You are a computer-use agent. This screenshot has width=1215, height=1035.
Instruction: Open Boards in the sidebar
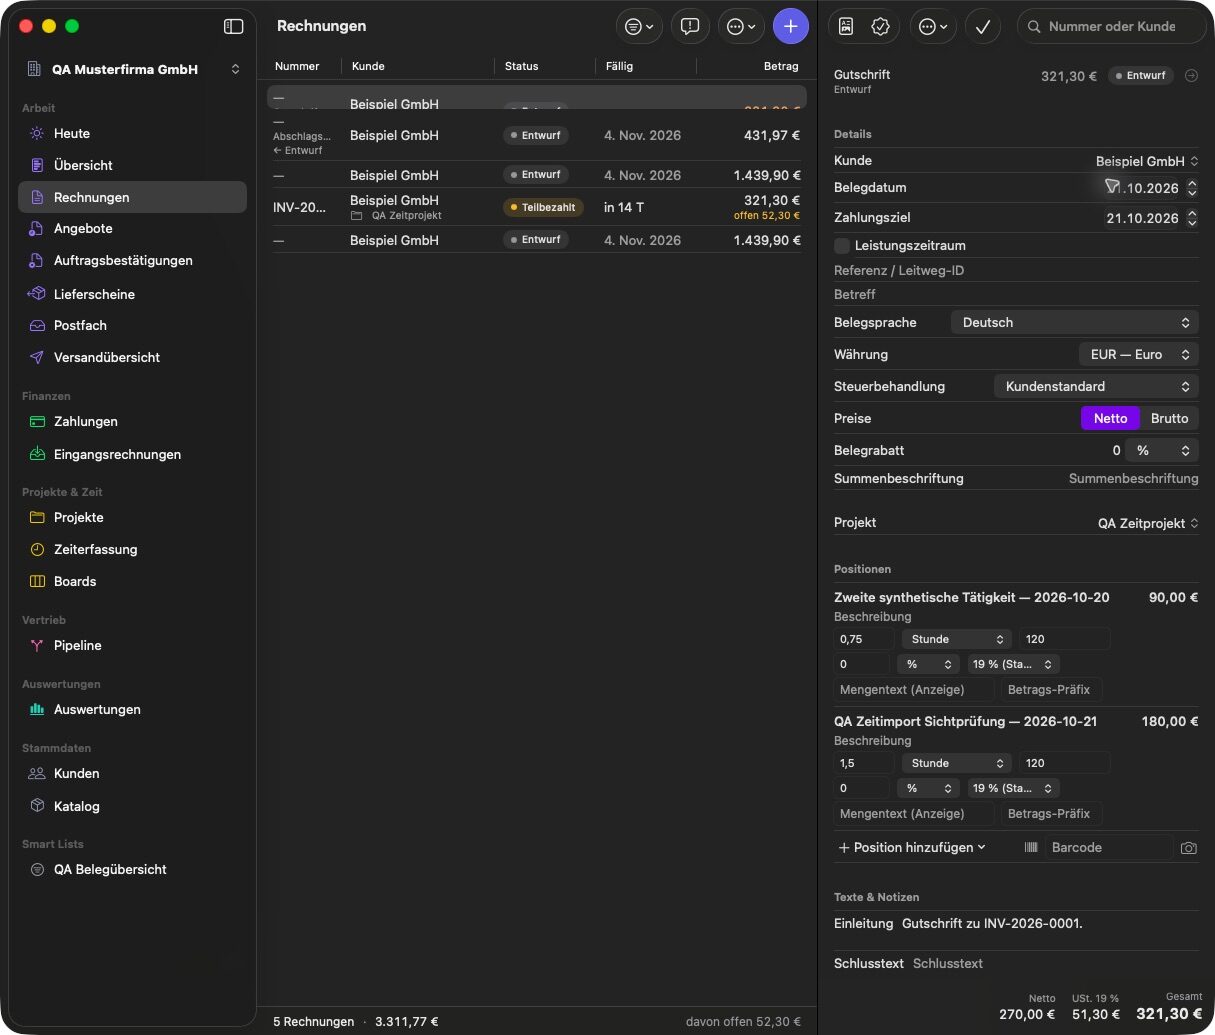[x=132, y=581]
